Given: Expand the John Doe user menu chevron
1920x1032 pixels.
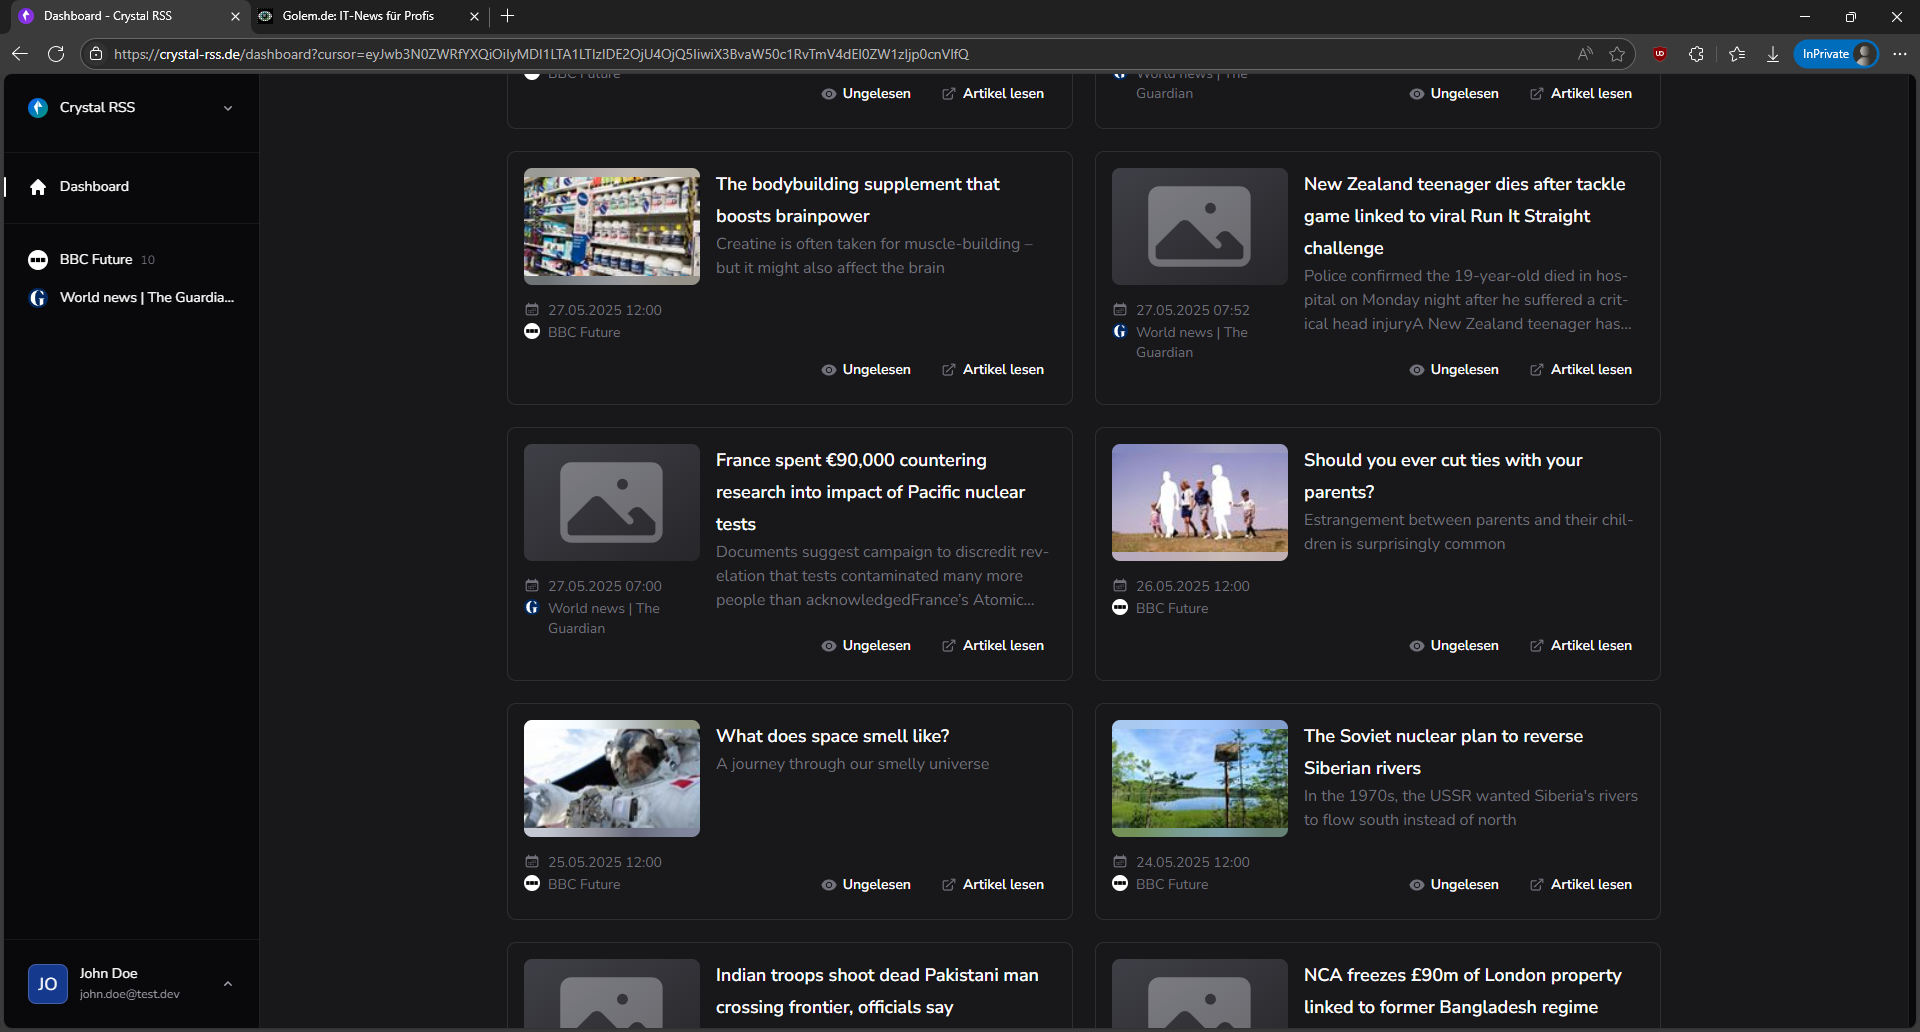Looking at the screenshot, I should (x=228, y=984).
